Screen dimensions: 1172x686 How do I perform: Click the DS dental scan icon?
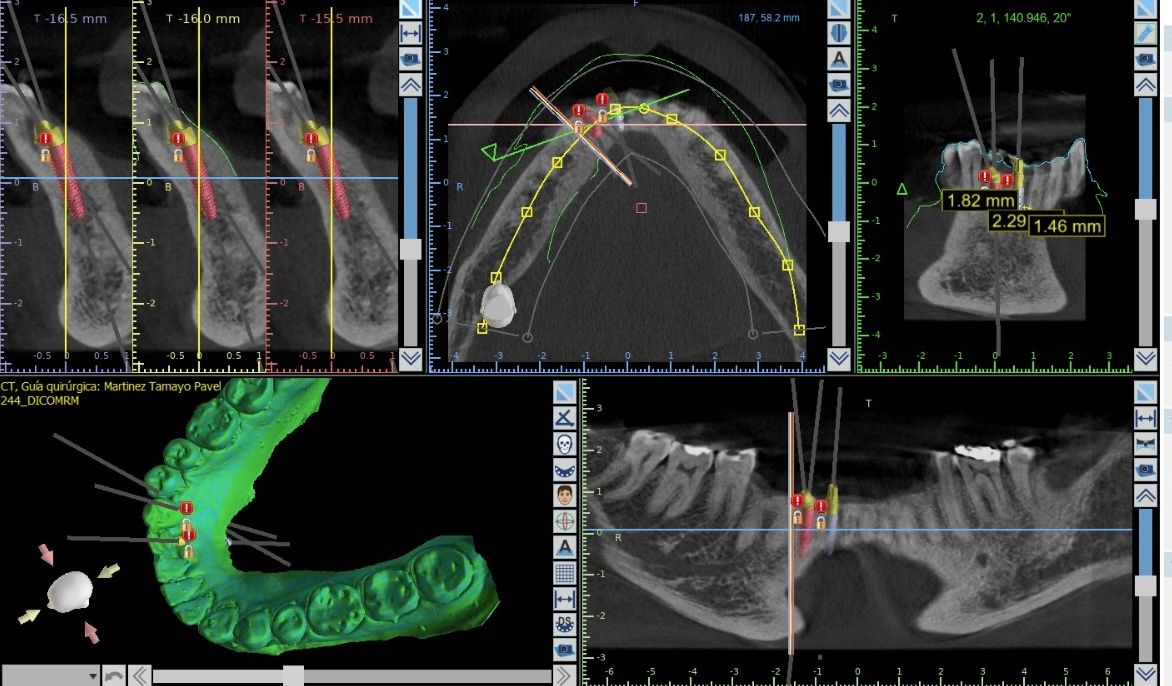(564, 625)
